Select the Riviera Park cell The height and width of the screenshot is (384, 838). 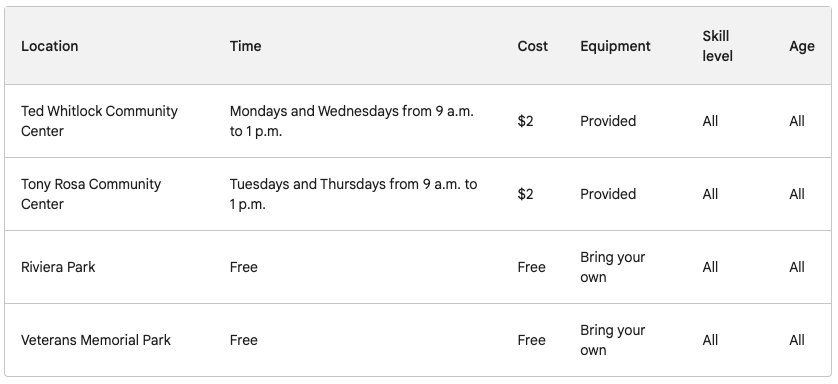coord(58,267)
